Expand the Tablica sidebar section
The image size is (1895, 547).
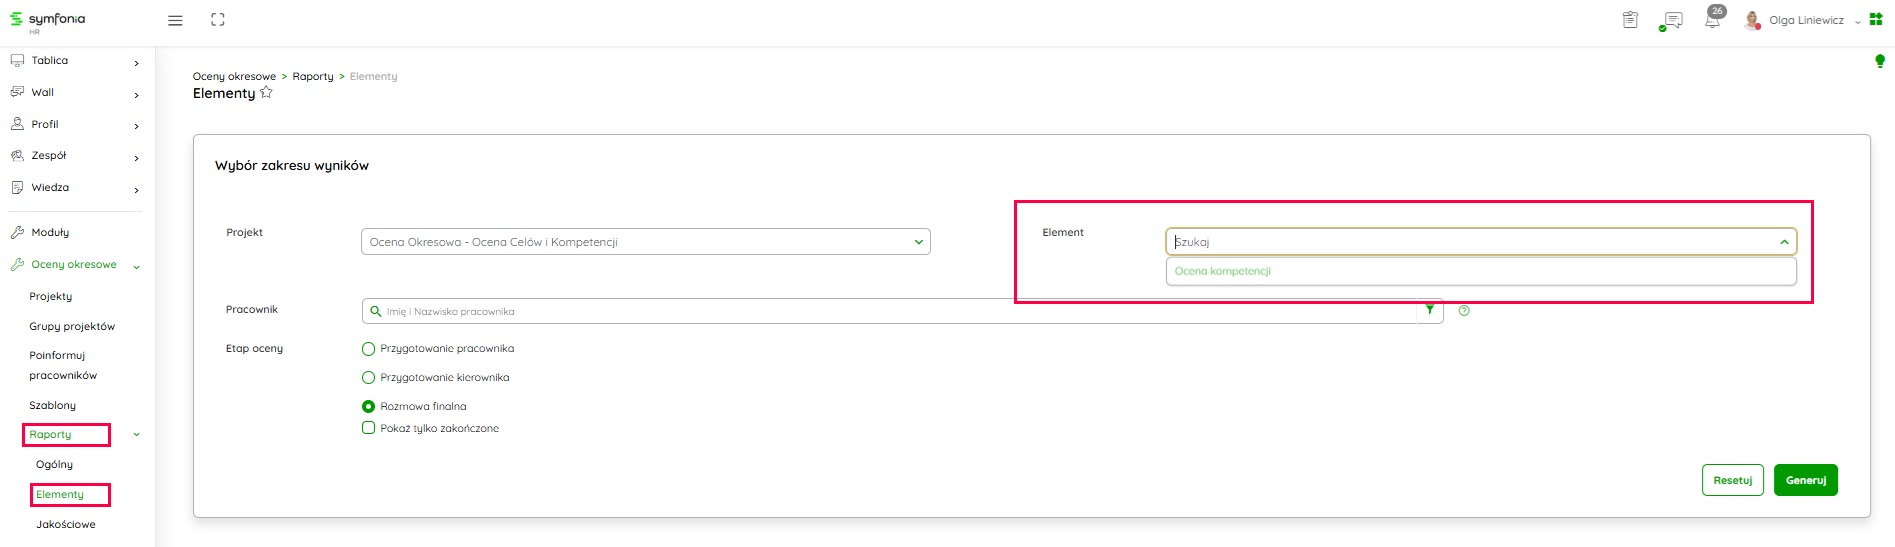[73, 61]
